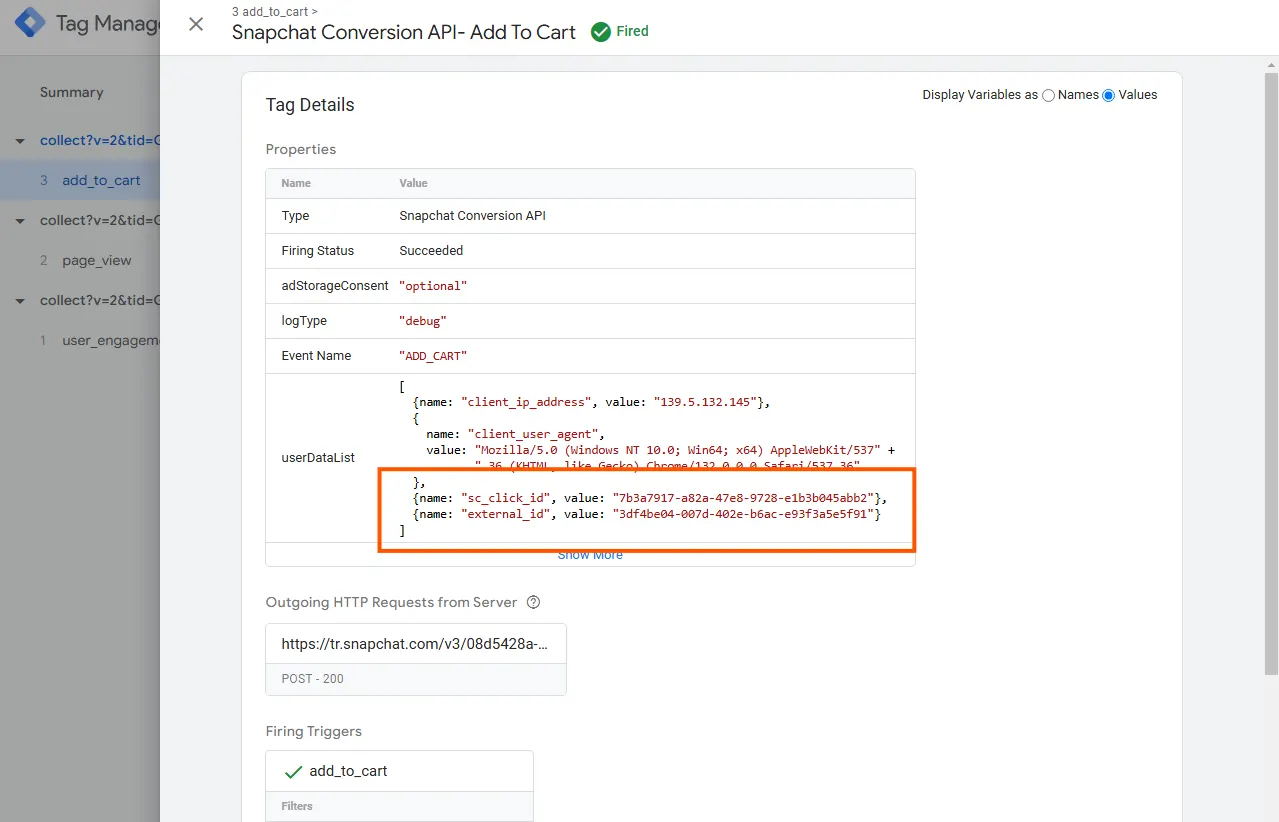Open help for Outgoing HTTP Requests
The image size is (1279, 822).
pyautogui.click(x=533, y=602)
